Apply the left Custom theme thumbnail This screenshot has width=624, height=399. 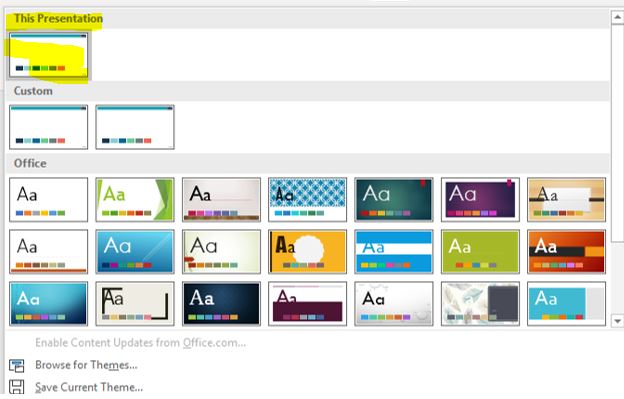49,127
